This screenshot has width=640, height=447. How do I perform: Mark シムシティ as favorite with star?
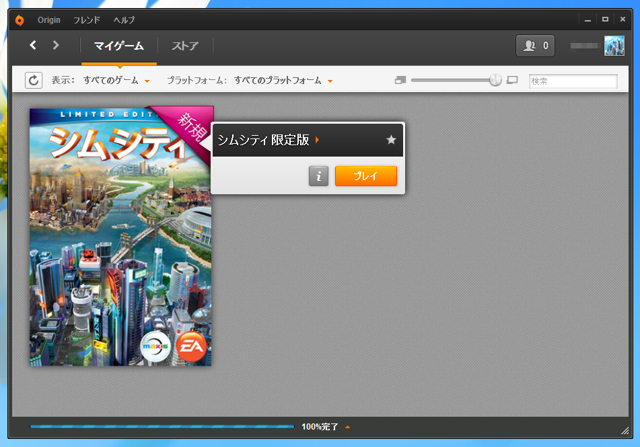[391, 140]
